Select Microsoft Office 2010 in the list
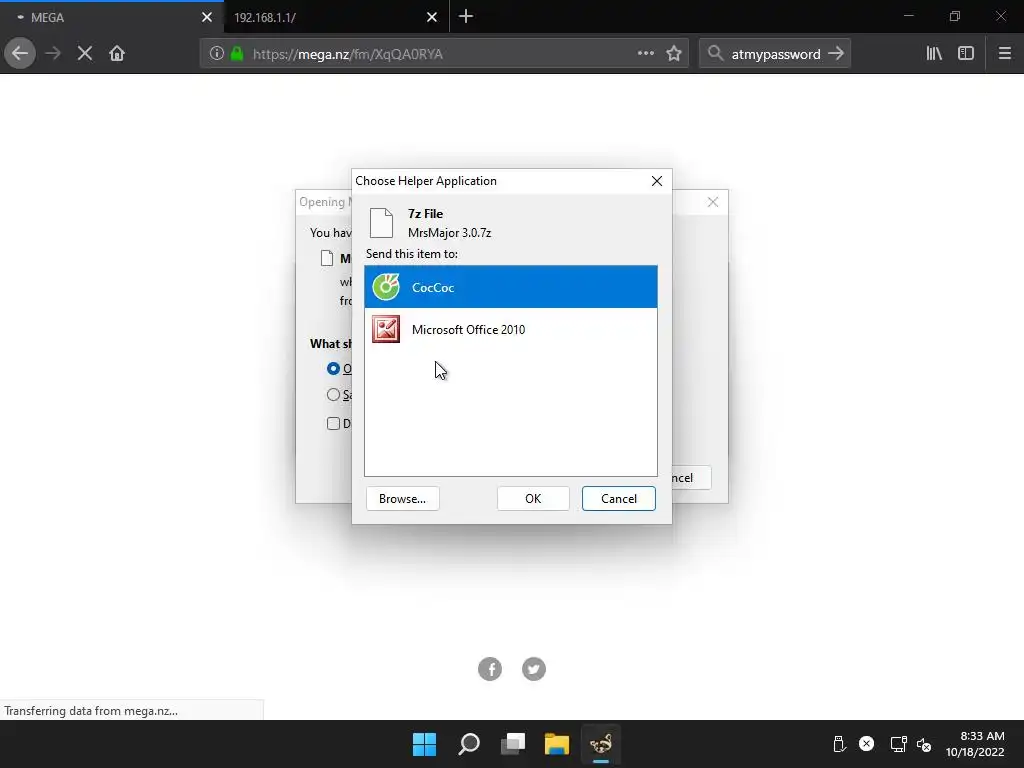This screenshot has height=768, width=1024. (511, 330)
